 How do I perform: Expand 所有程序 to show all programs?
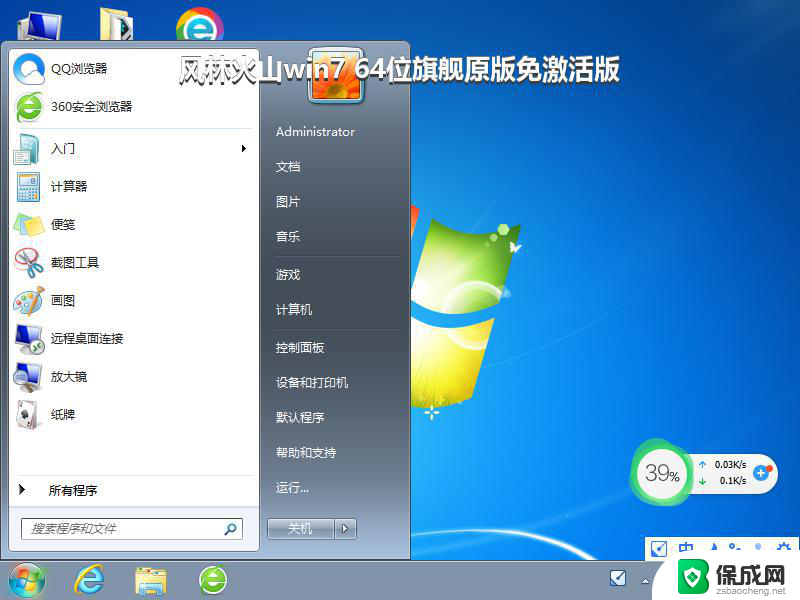pyautogui.click(x=132, y=490)
